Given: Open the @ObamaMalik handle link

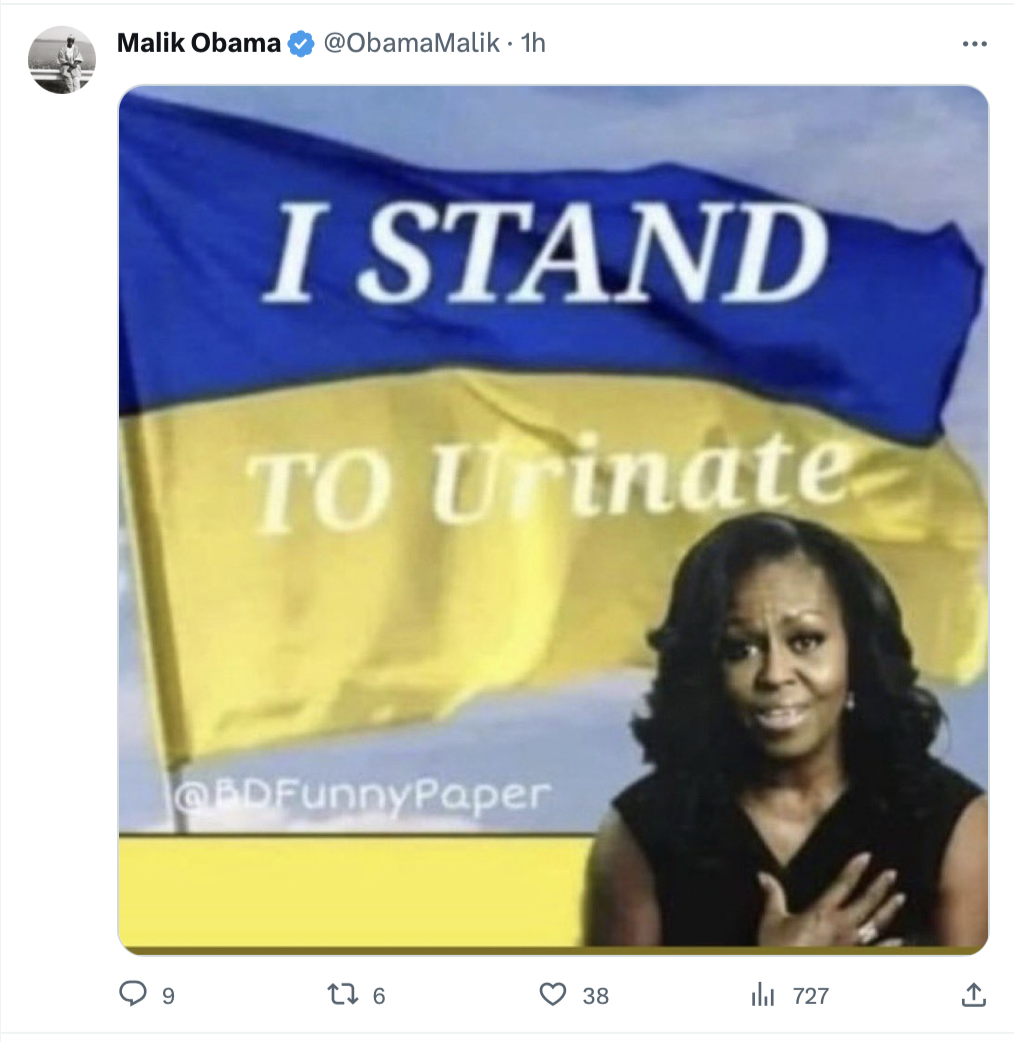Looking at the screenshot, I should pos(408,44).
